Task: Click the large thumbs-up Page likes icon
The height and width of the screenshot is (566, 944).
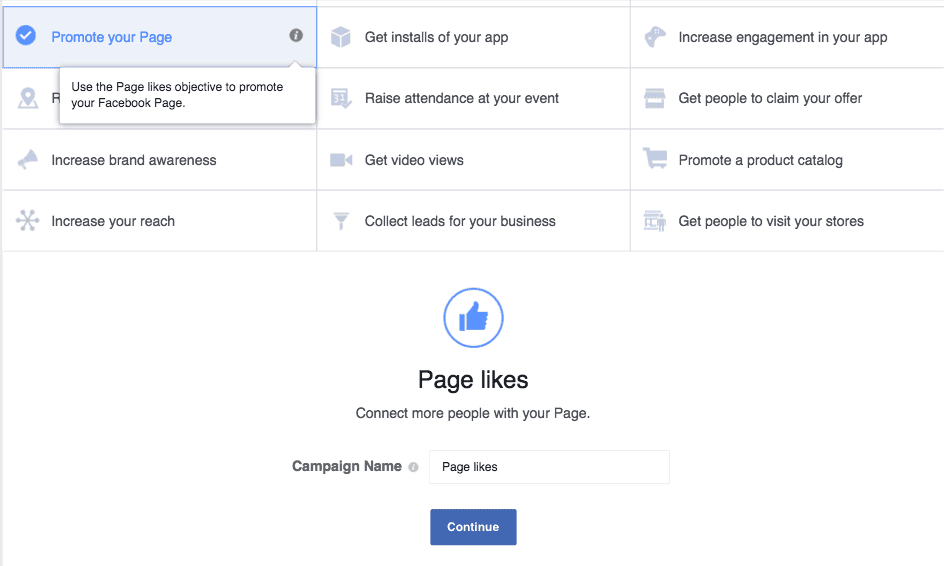Action: tap(473, 318)
